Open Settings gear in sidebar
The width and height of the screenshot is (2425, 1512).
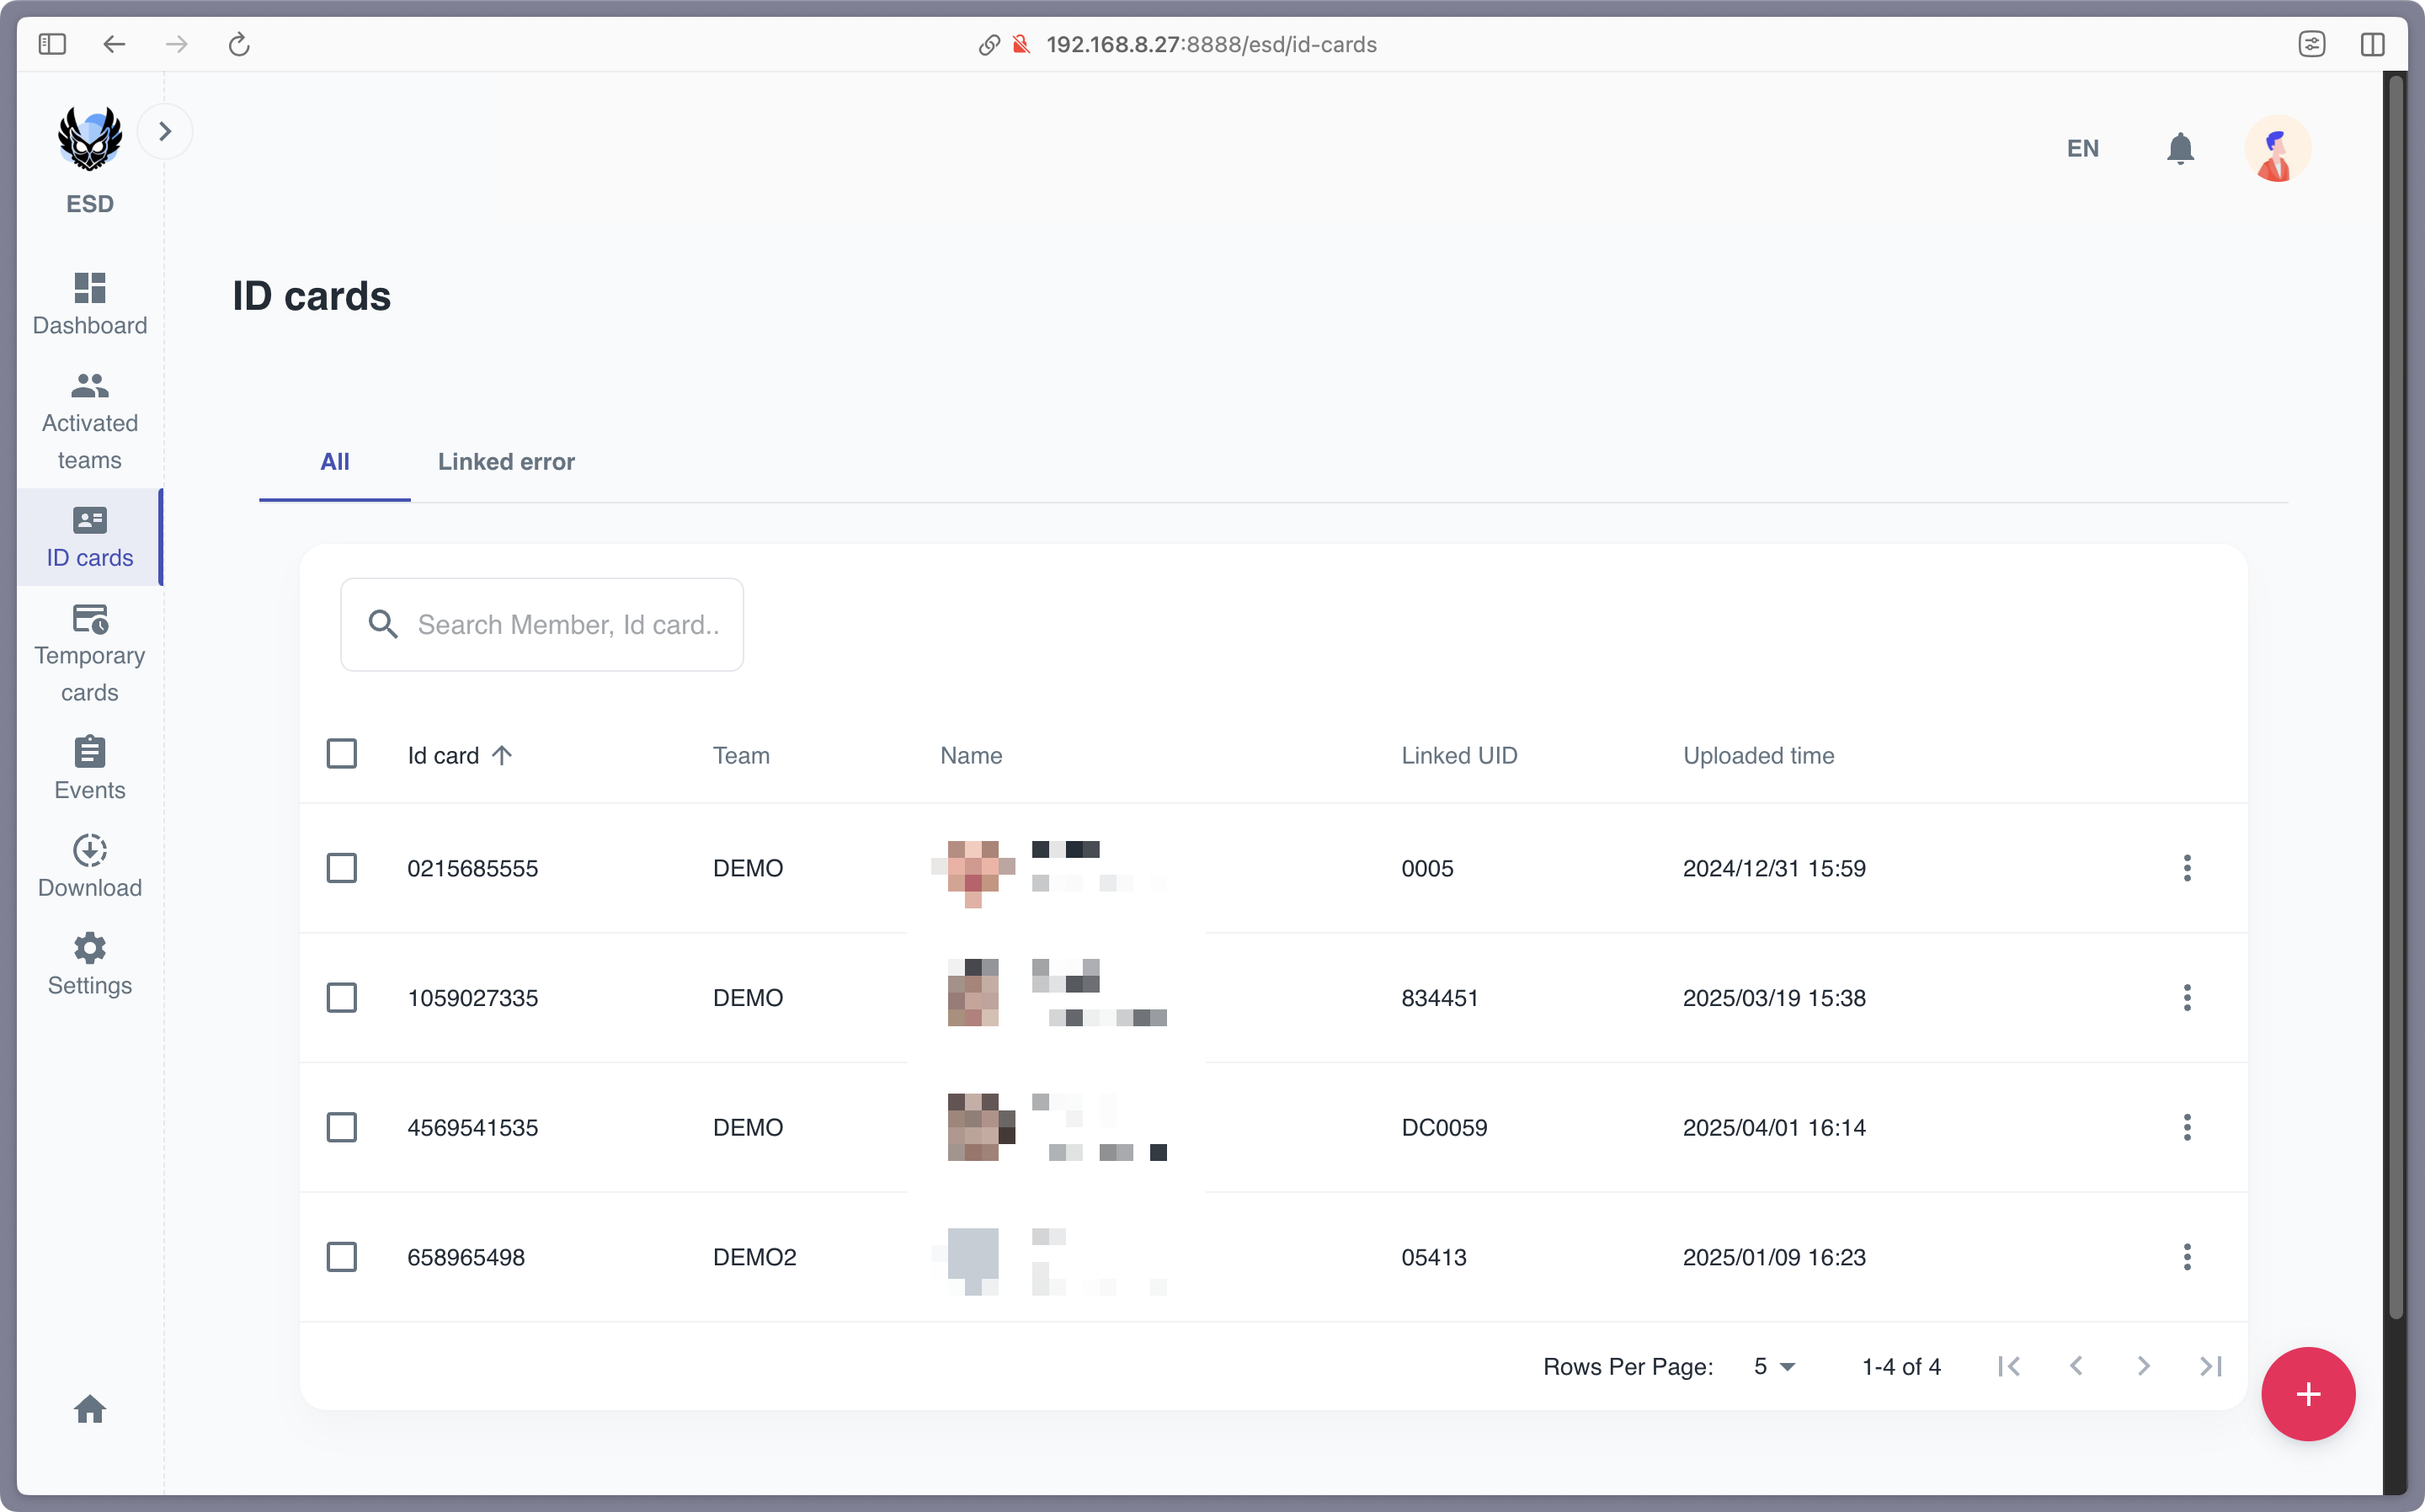point(90,948)
